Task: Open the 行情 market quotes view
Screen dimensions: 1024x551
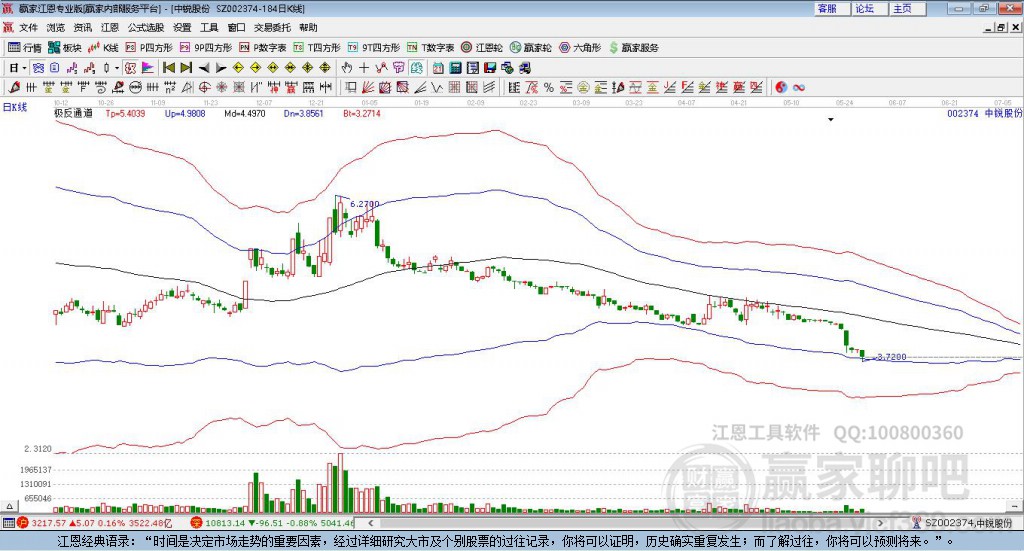Action: (24, 48)
